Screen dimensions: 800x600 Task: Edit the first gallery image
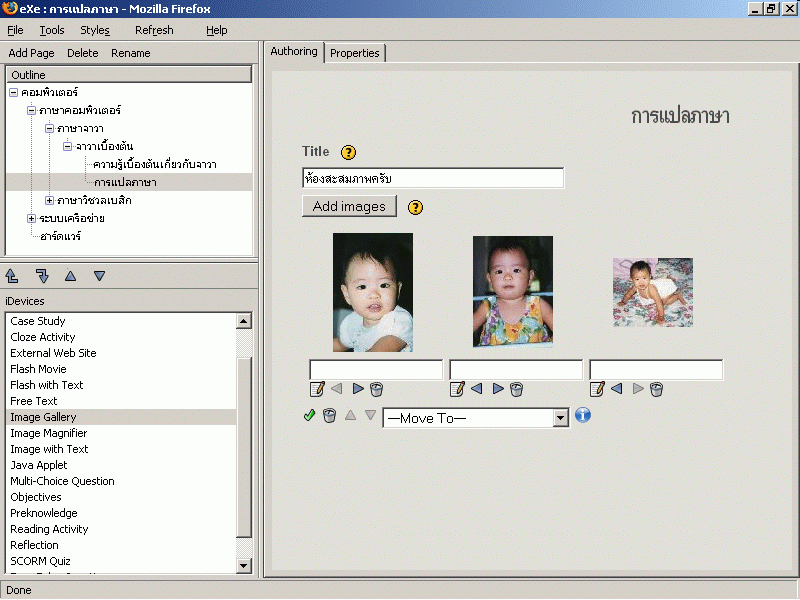[x=317, y=389]
